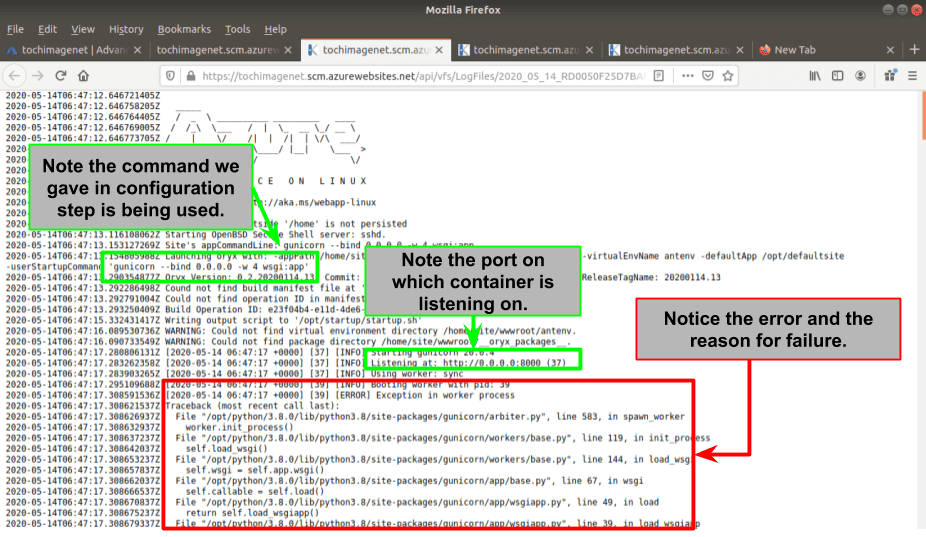Screen dimensions: 926x537
Task: Show the sidebars panel
Action: (x=837, y=76)
